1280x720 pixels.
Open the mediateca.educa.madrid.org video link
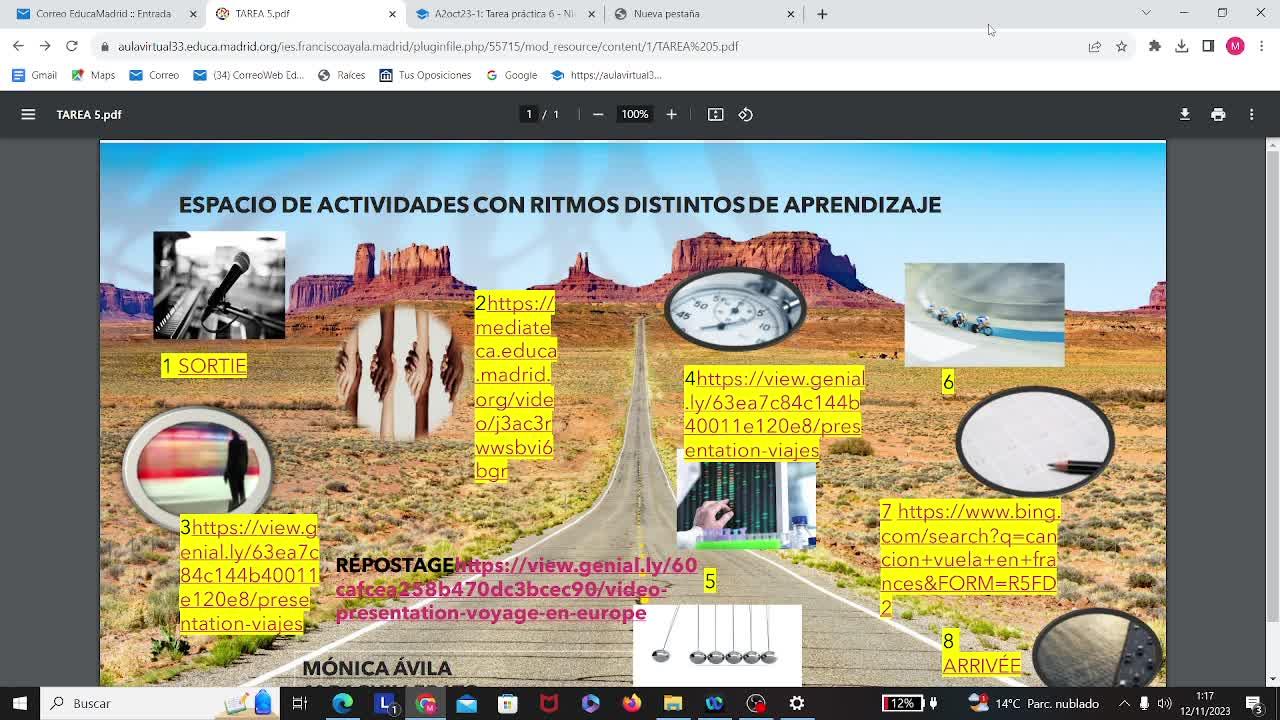(515, 387)
